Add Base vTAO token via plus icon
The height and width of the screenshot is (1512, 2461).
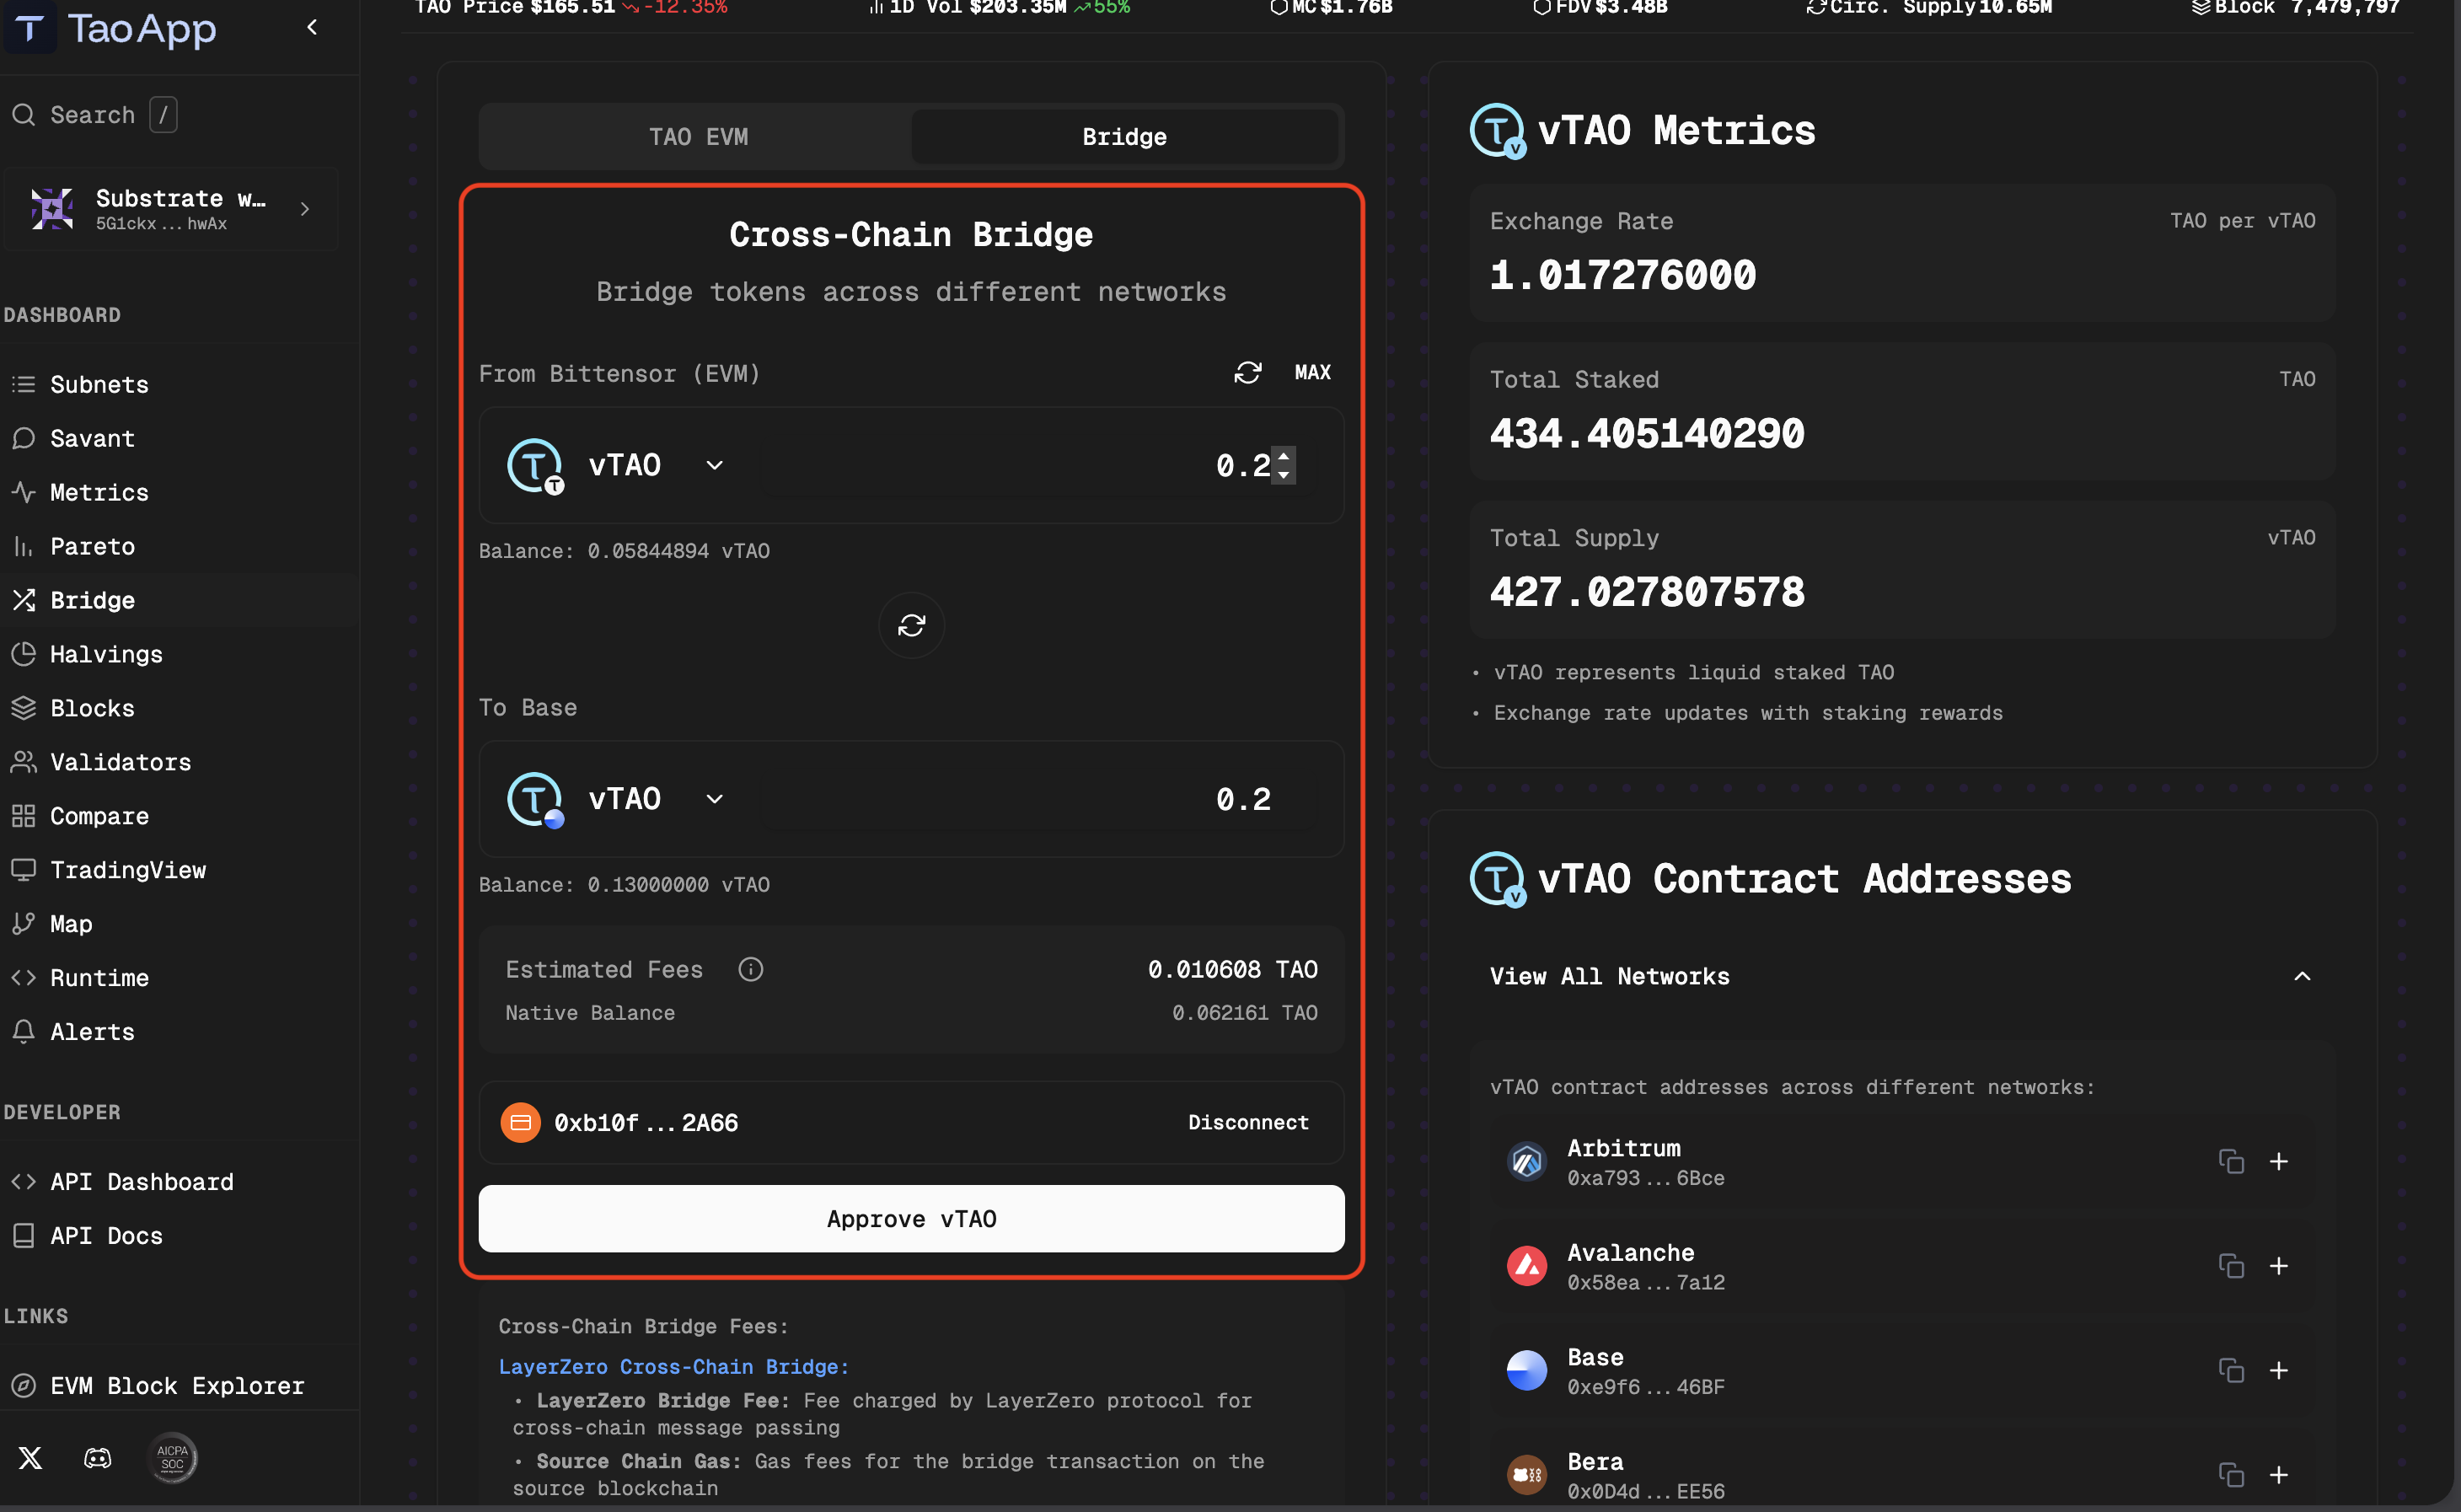[2278, 1370]
